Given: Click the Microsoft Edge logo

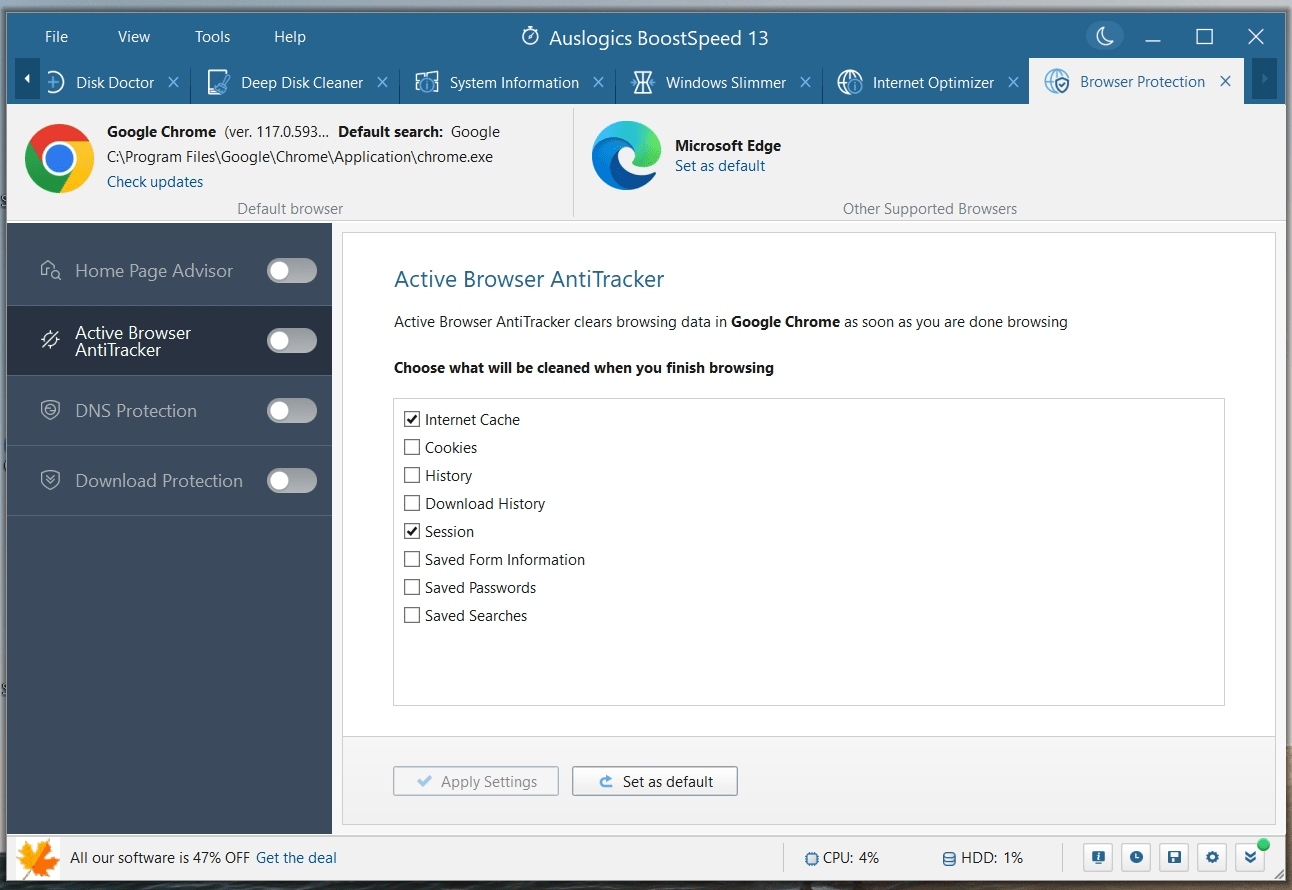Looking at the screenshot, I should (626, 156).
